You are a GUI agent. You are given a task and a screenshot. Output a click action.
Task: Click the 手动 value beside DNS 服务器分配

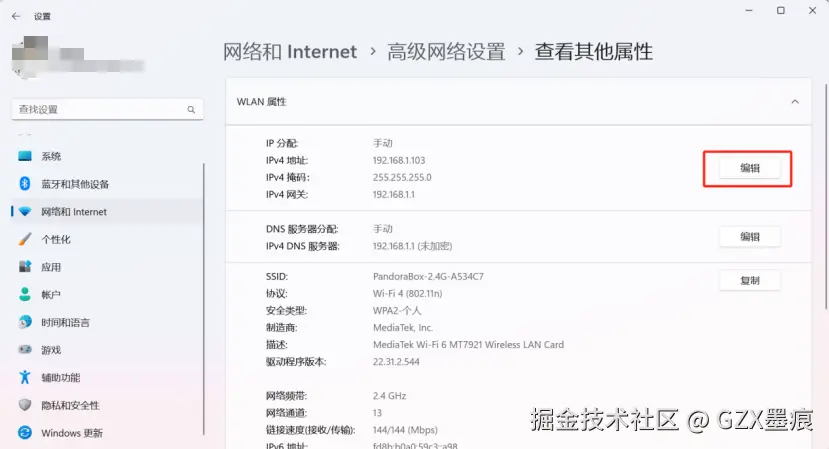click(383, 229)
